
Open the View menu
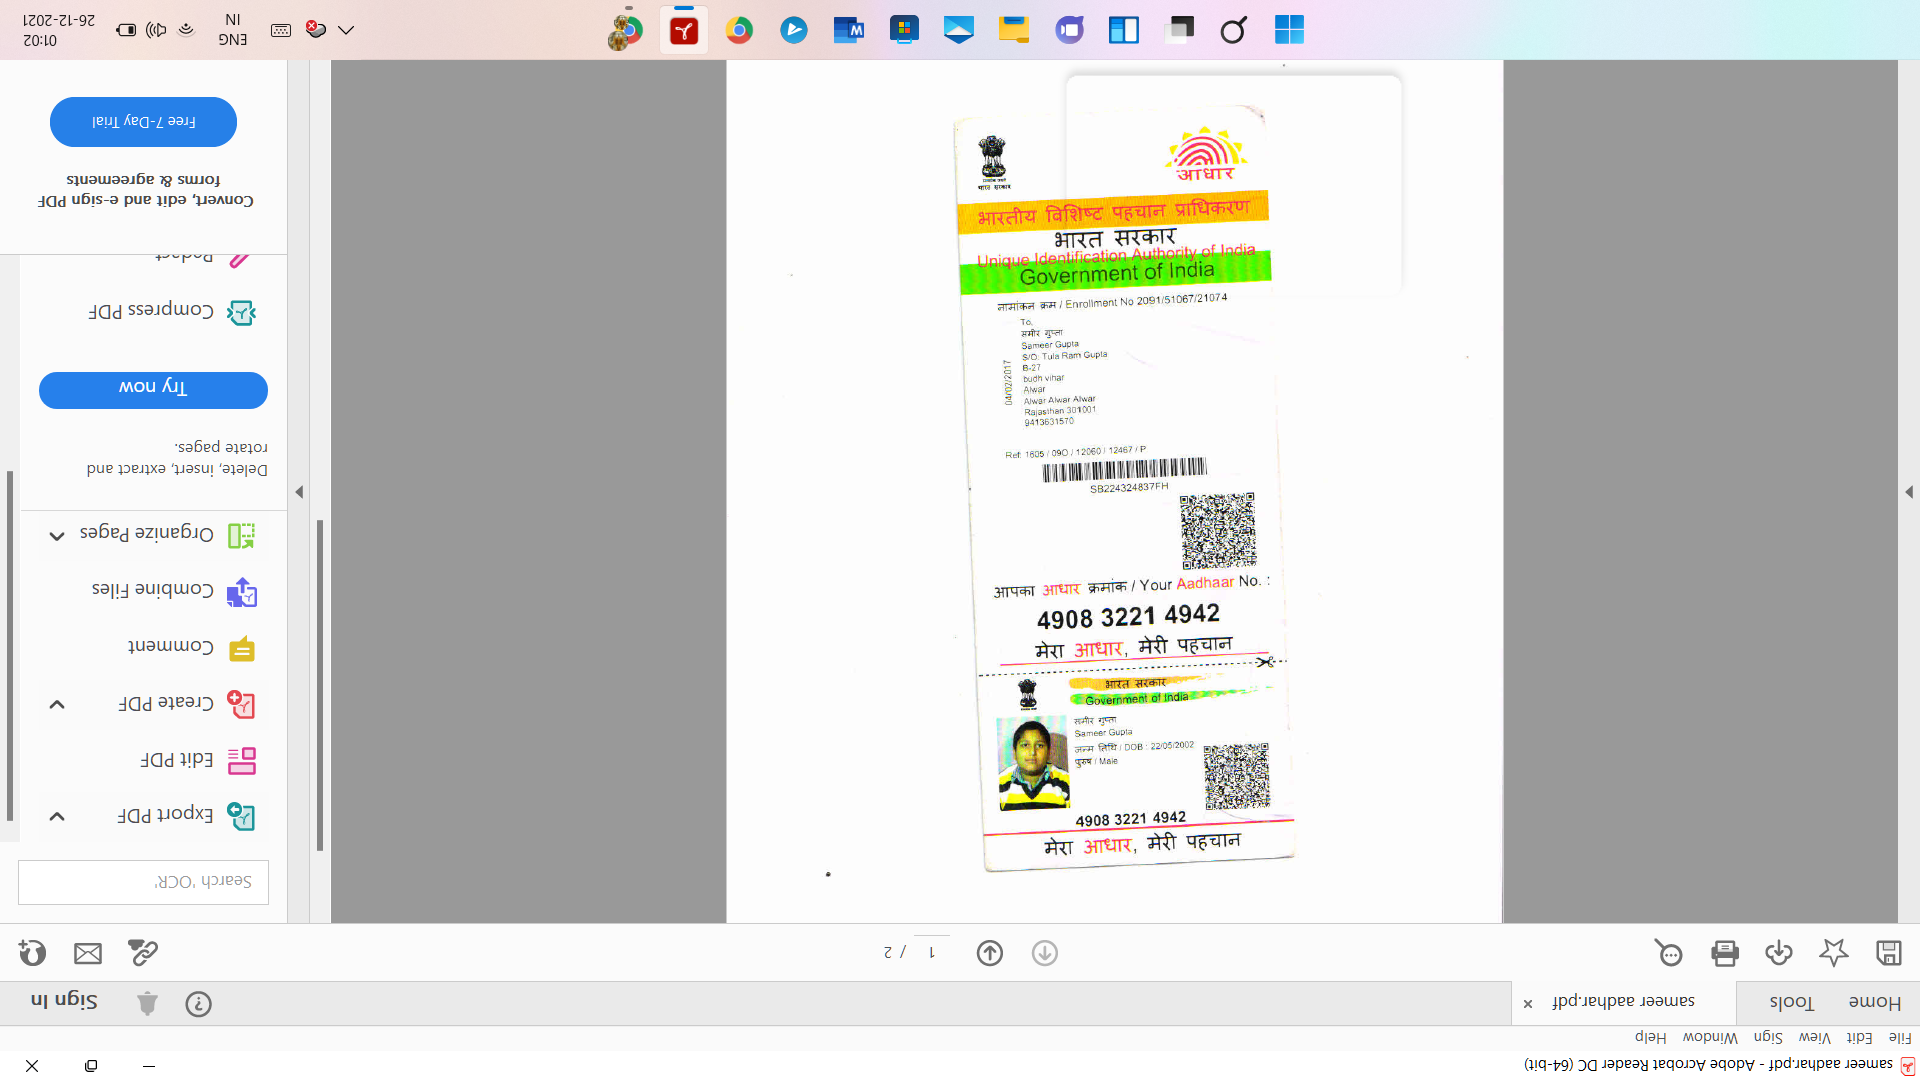tap(1814, 1038)
